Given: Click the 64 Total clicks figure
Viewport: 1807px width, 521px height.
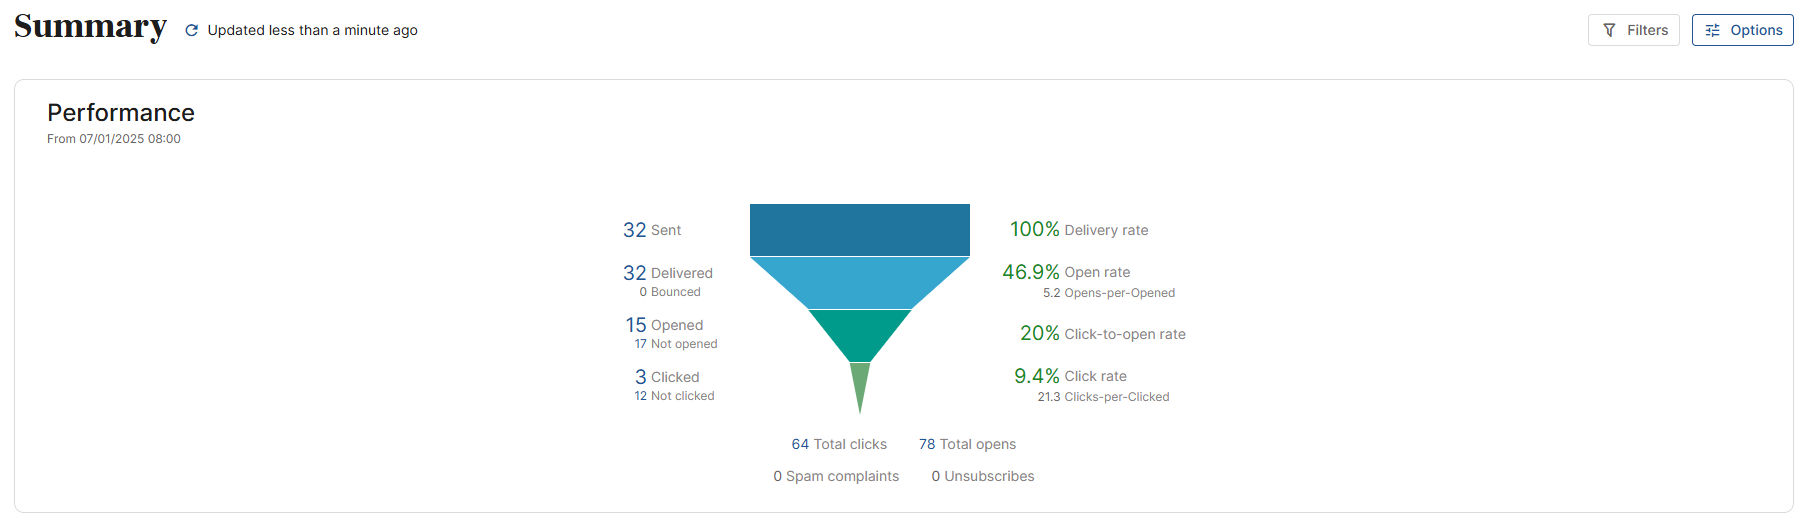Looking at the screenshot, I should pos(838,444).
